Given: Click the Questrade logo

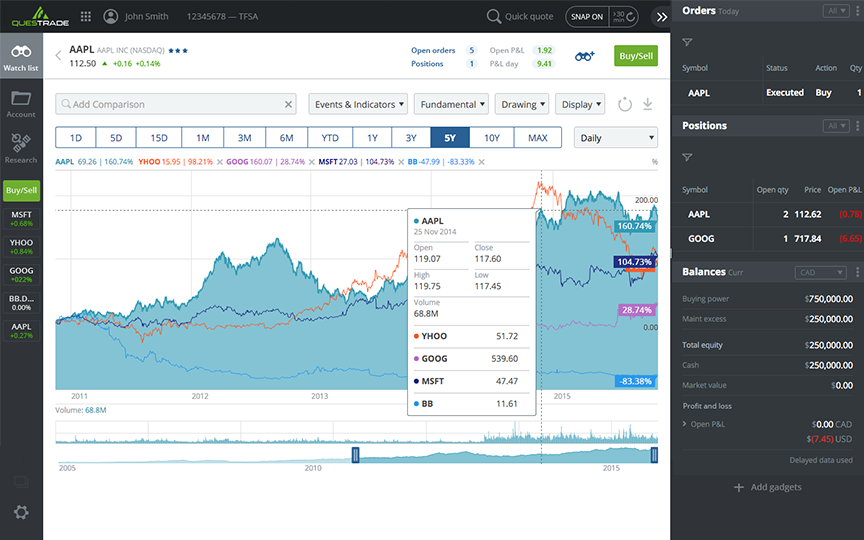Looking at the screenshot, I should 40,17.
